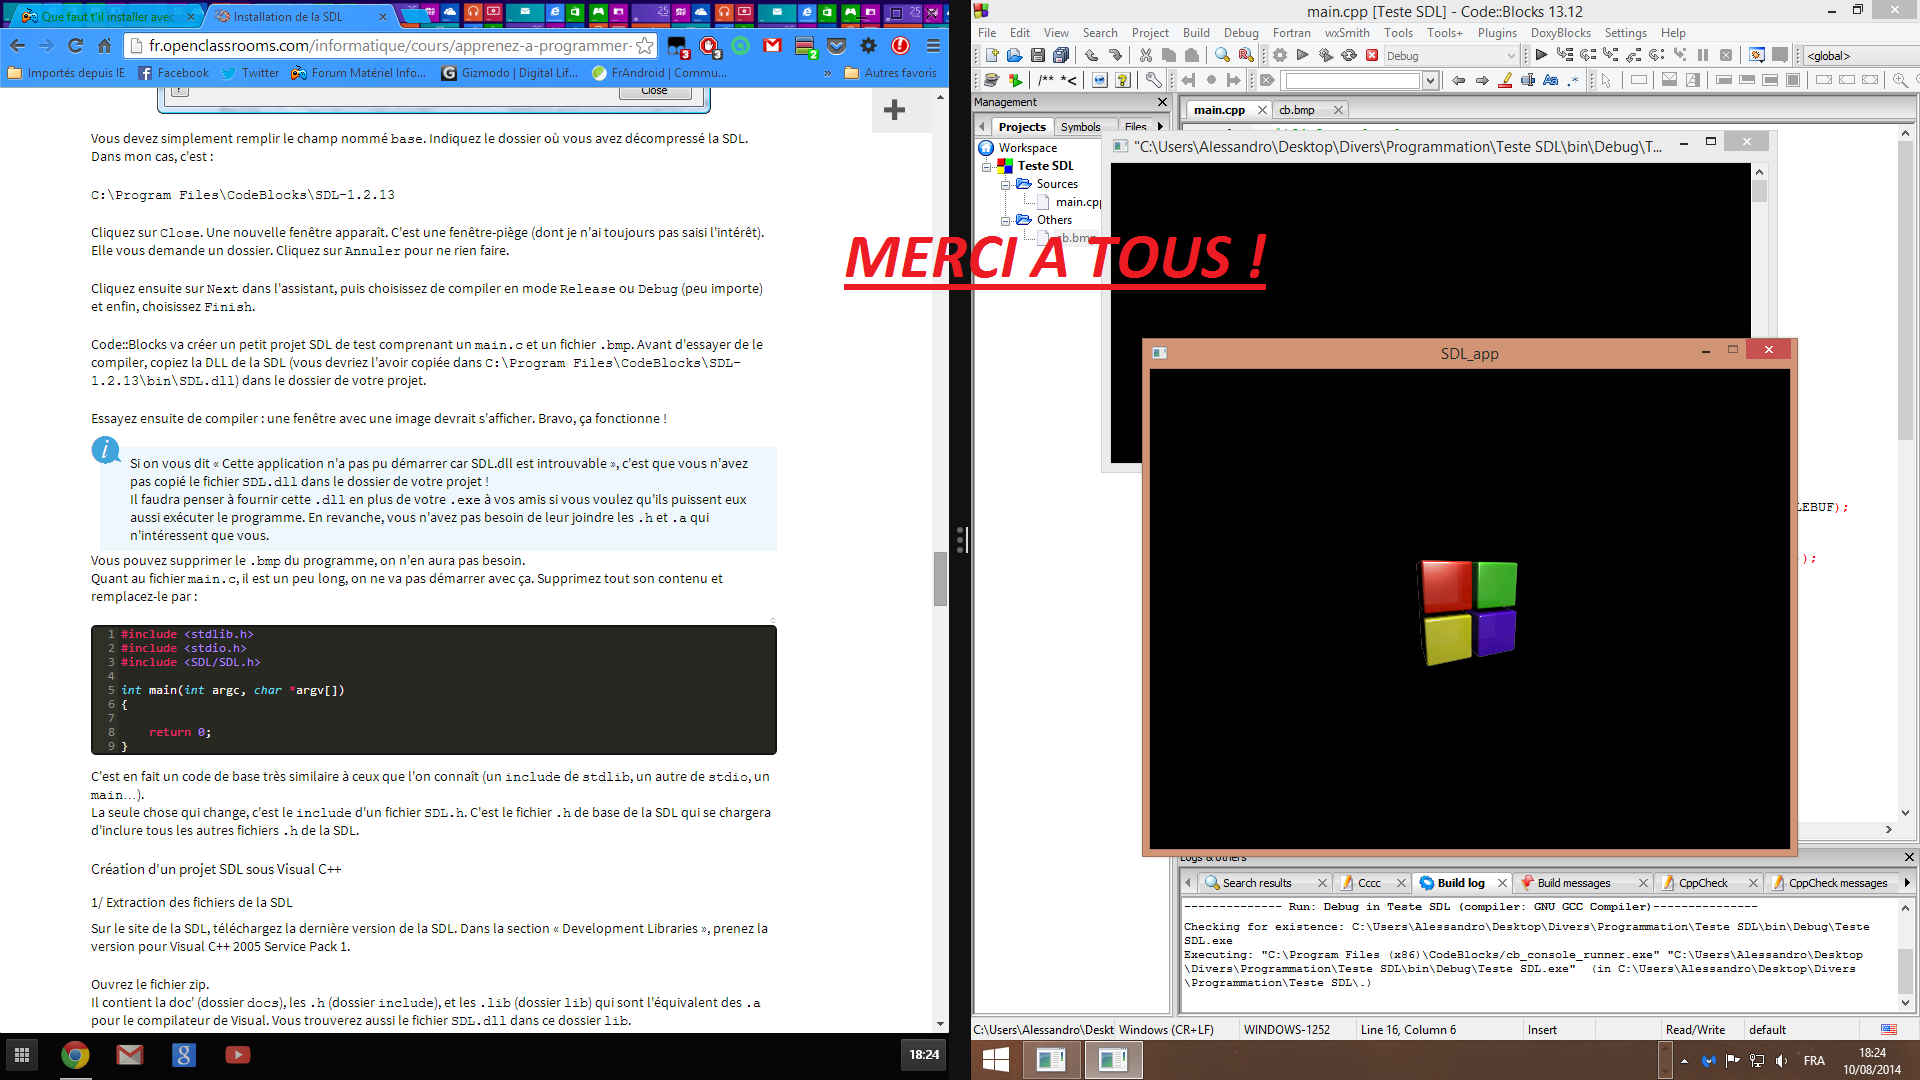Click the Open file toolbar icon
This screenshot has width=1920, height=1080.
(x=1014, y=55)
